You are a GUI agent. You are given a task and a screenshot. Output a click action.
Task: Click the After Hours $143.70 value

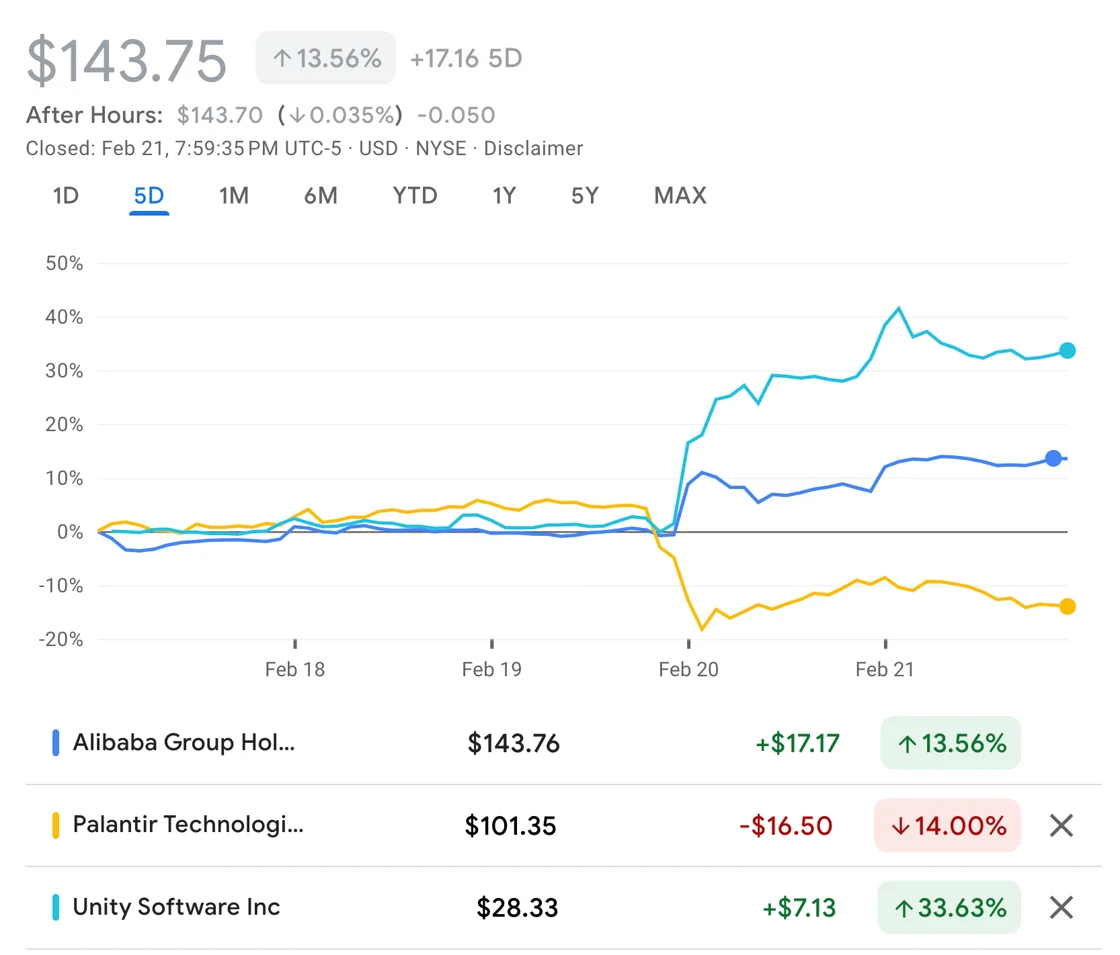pyautogui.click(x=220, y=114)
